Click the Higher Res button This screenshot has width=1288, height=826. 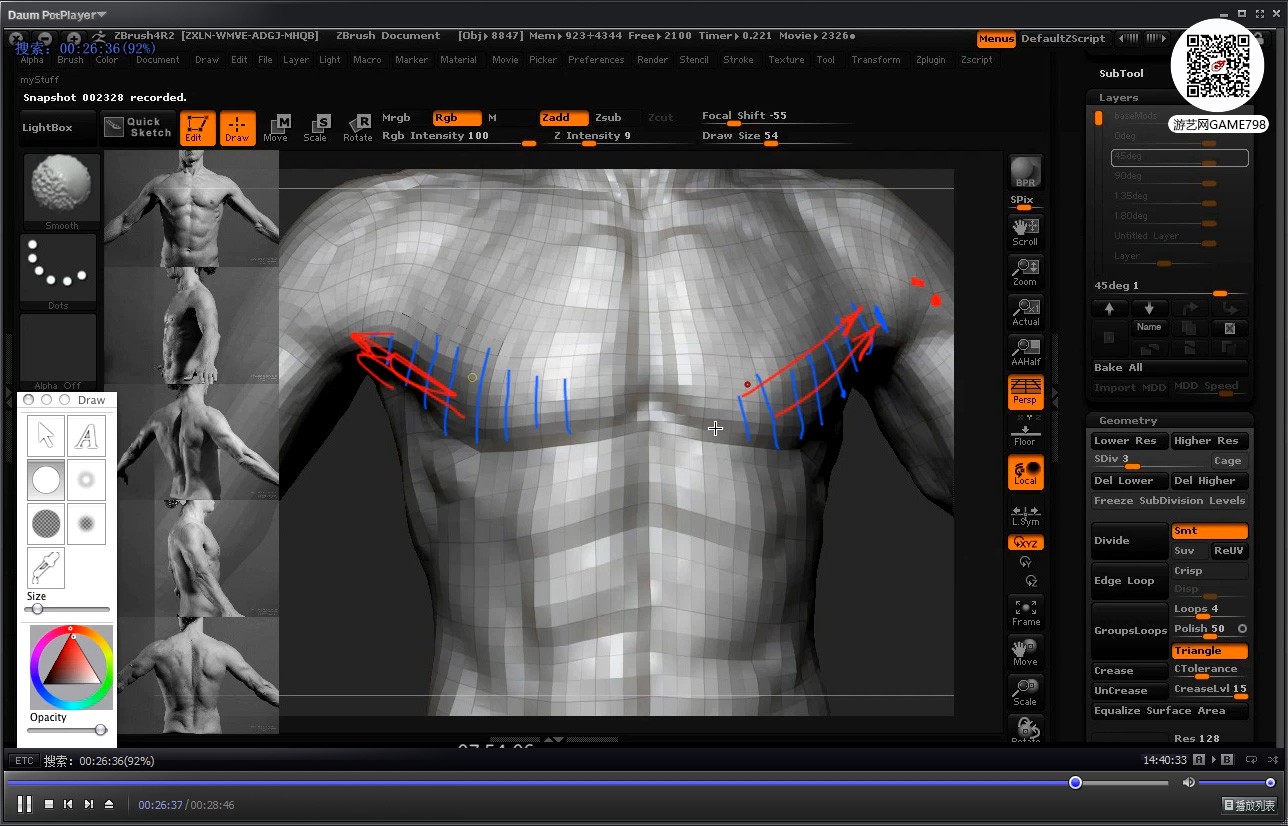coord(1209,441)
